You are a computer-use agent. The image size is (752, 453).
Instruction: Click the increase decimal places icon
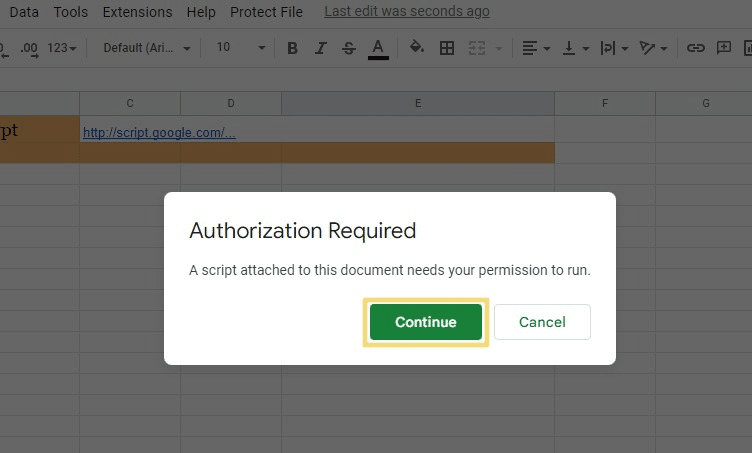pyautogui.click(x=29, y=48)
